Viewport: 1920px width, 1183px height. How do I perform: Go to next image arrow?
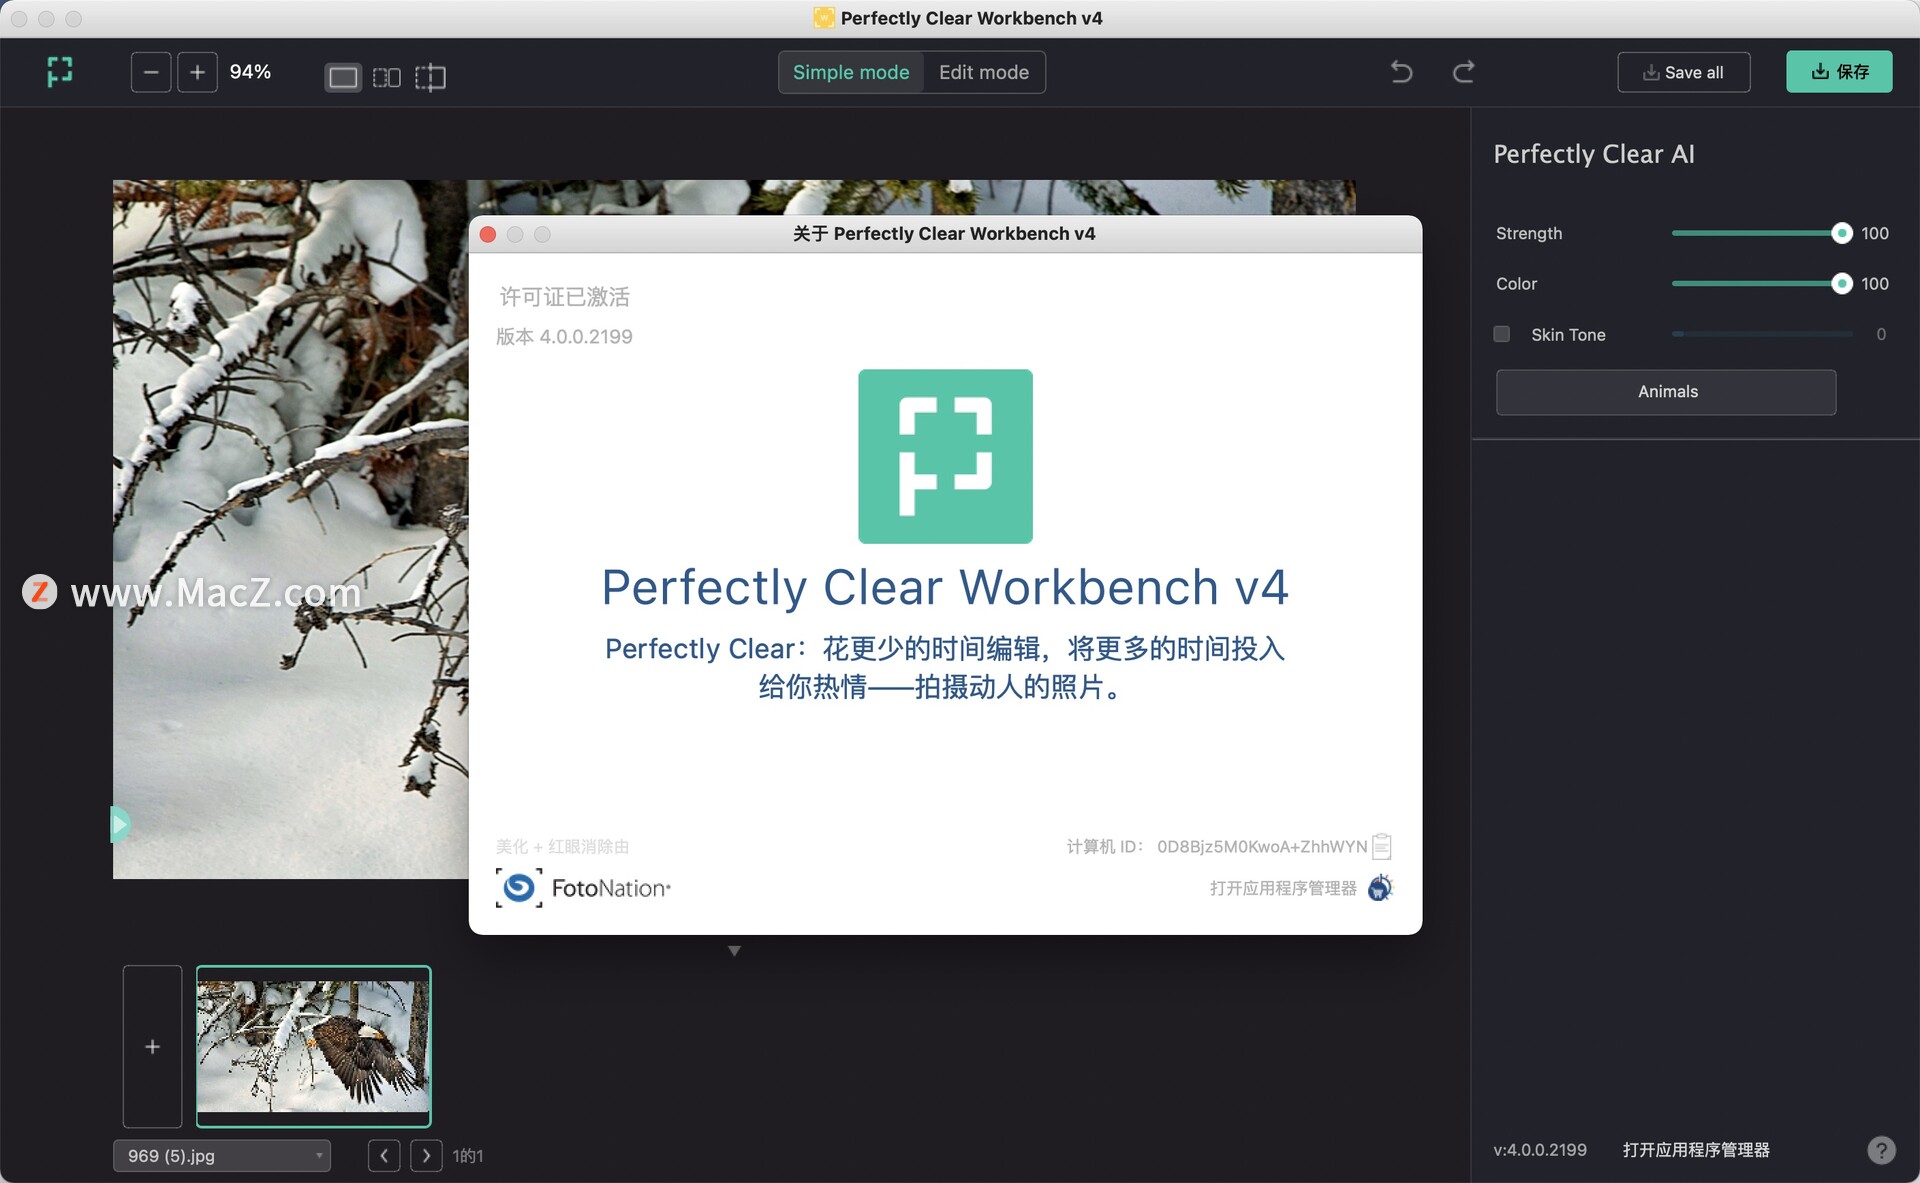426,1156
